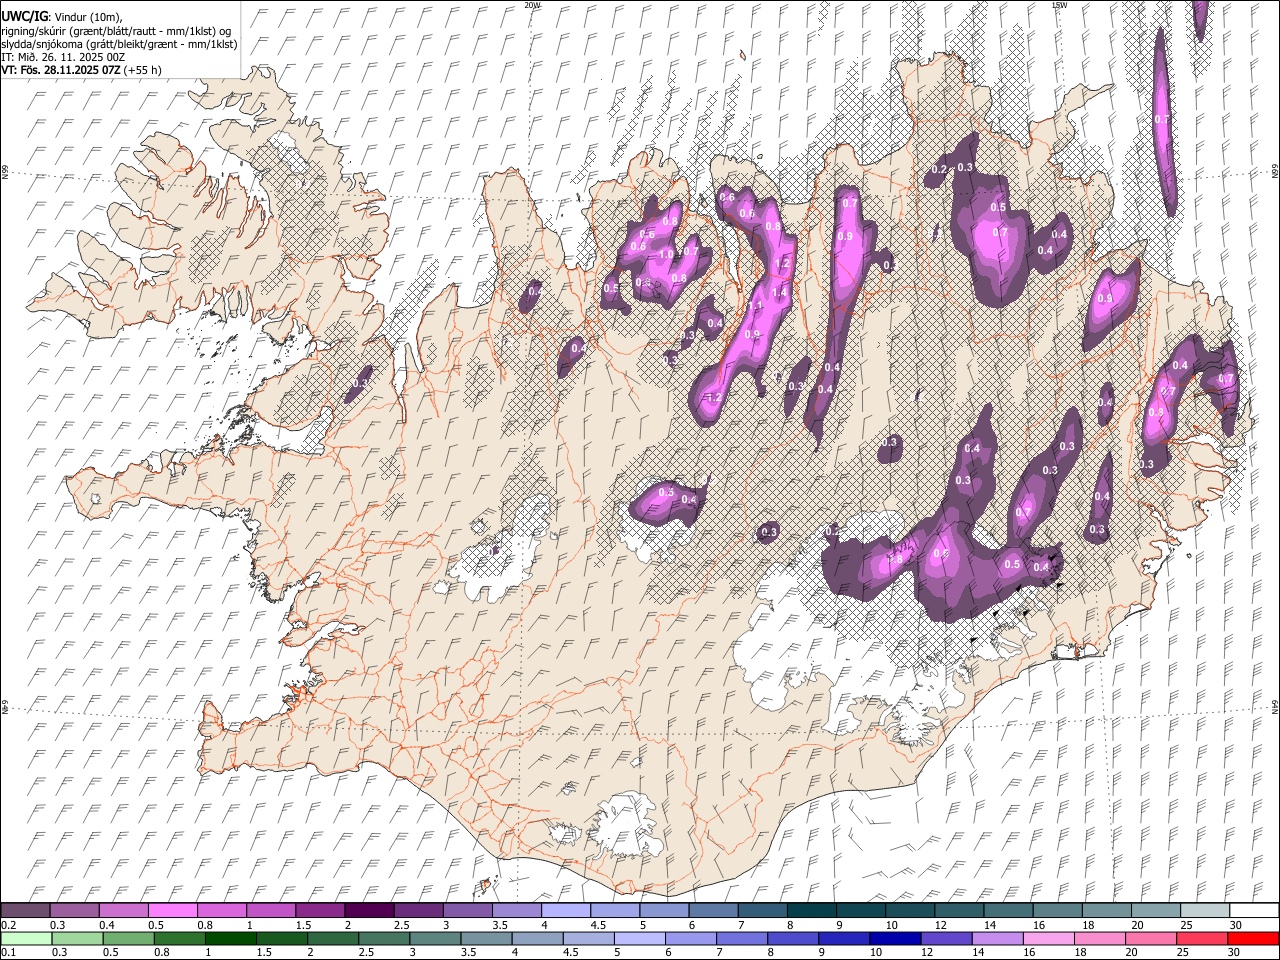The height and width of the screenshot is (960, 1280).
Task: Click the 'rigning/skúrir' legend description line
Action: coord(117,31)
